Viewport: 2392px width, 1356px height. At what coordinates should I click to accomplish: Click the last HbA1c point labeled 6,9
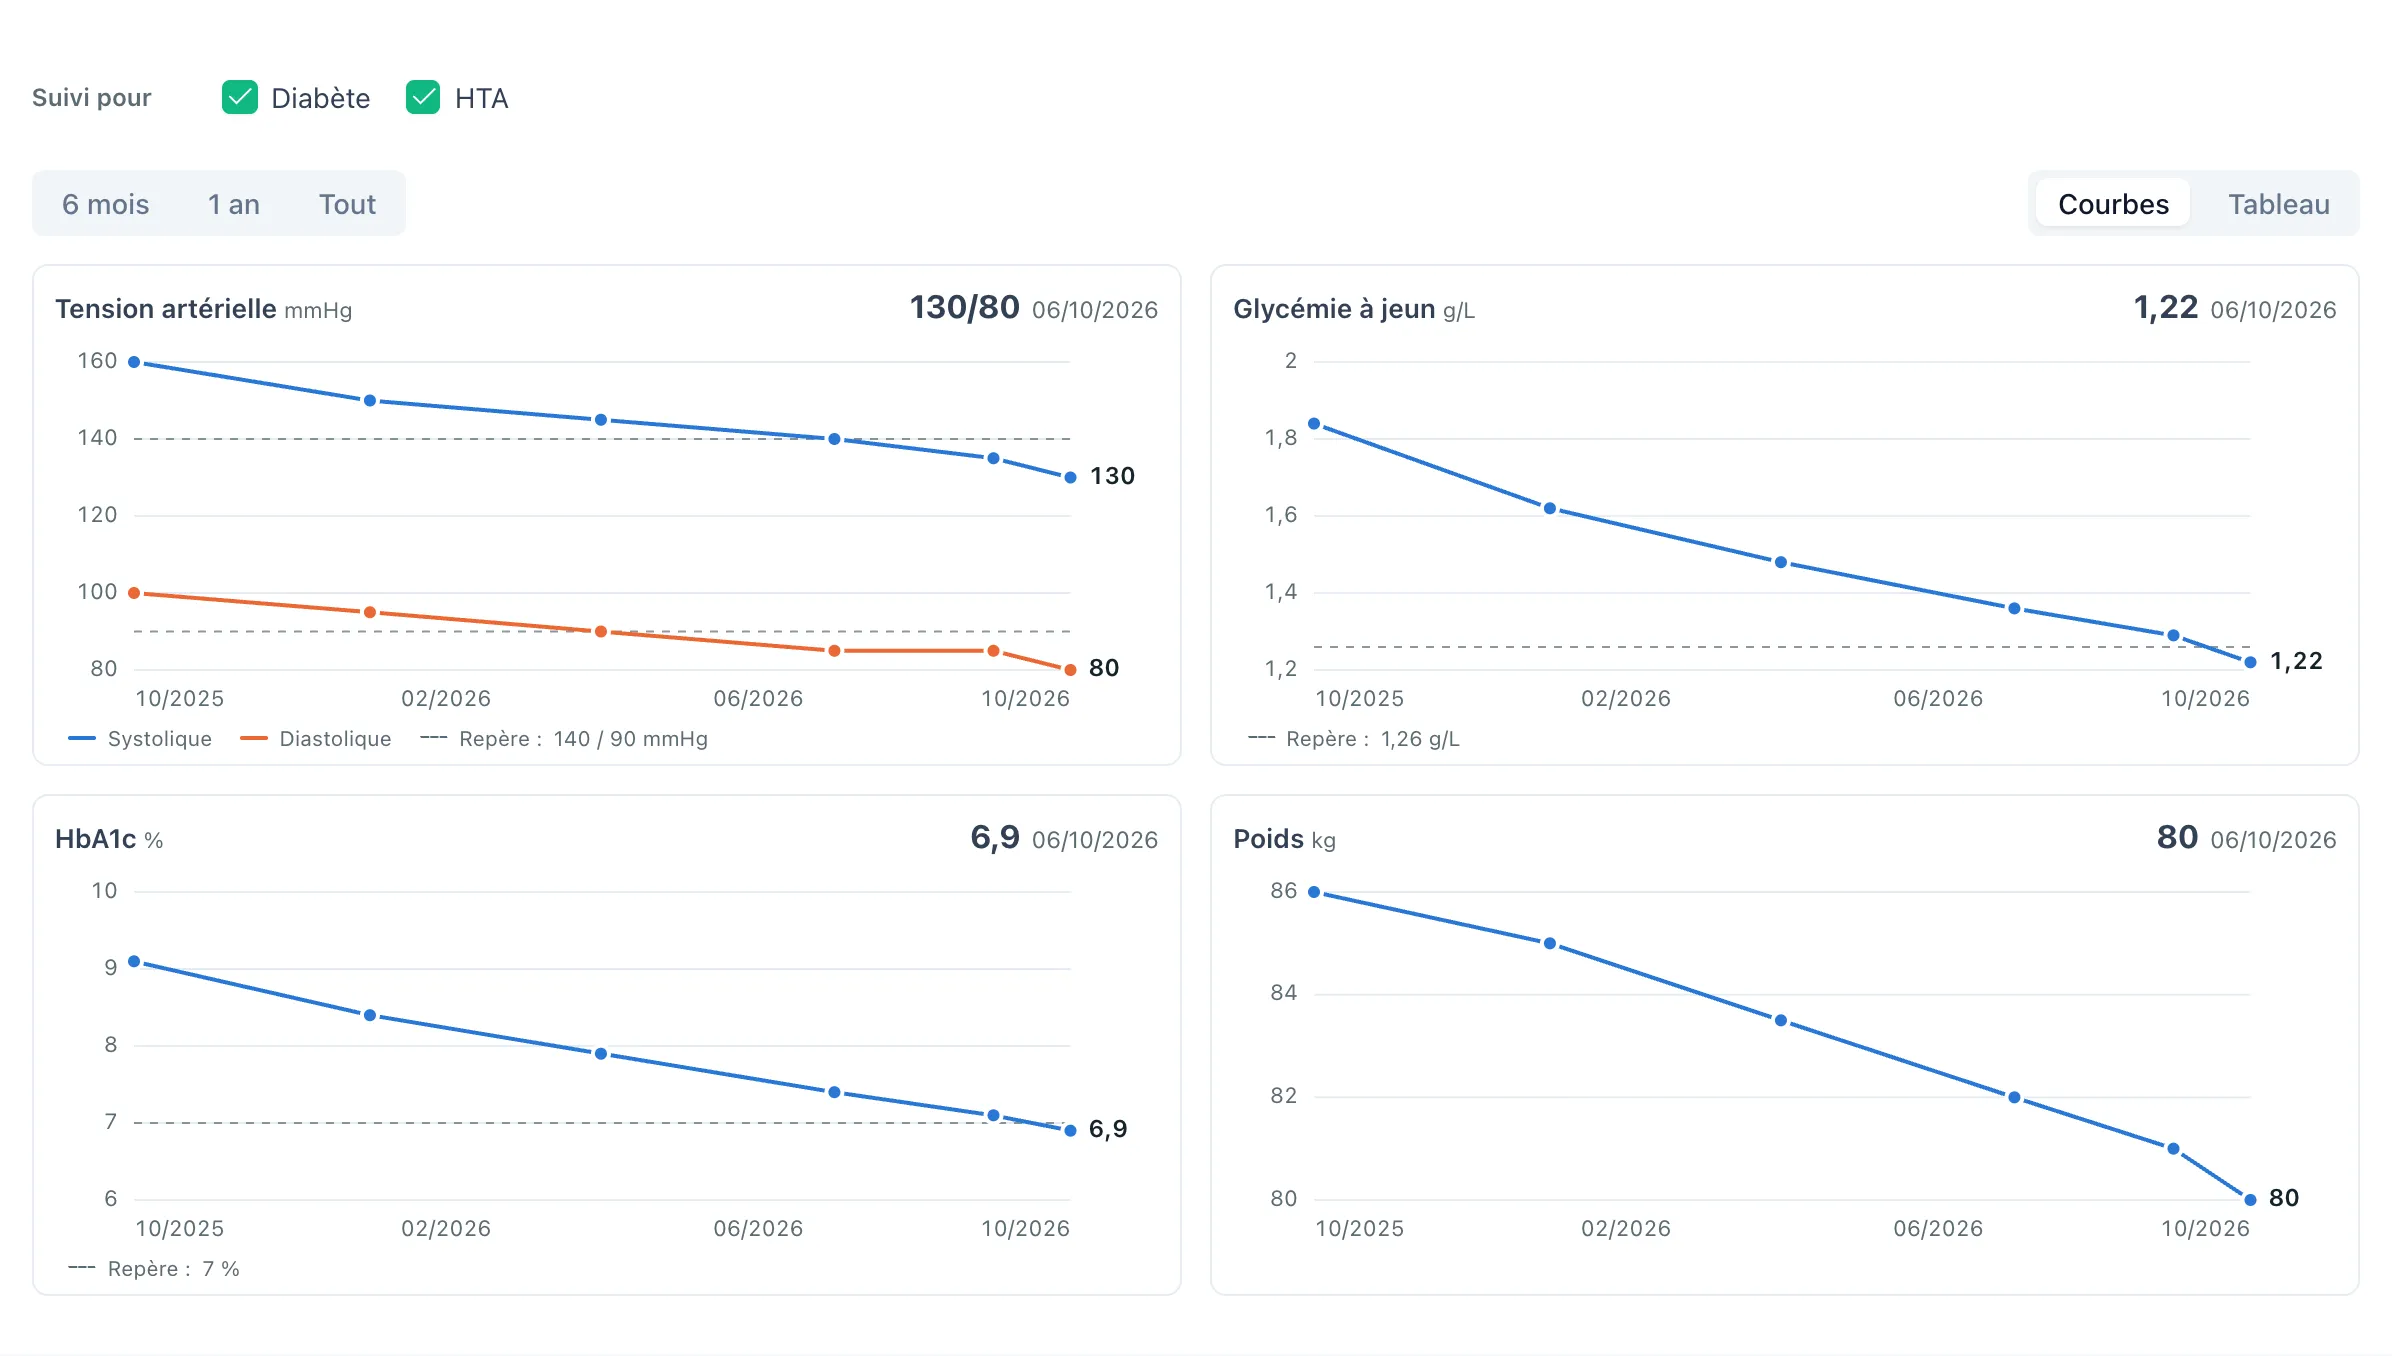pyautogui.click(x=1070, y=1131)
